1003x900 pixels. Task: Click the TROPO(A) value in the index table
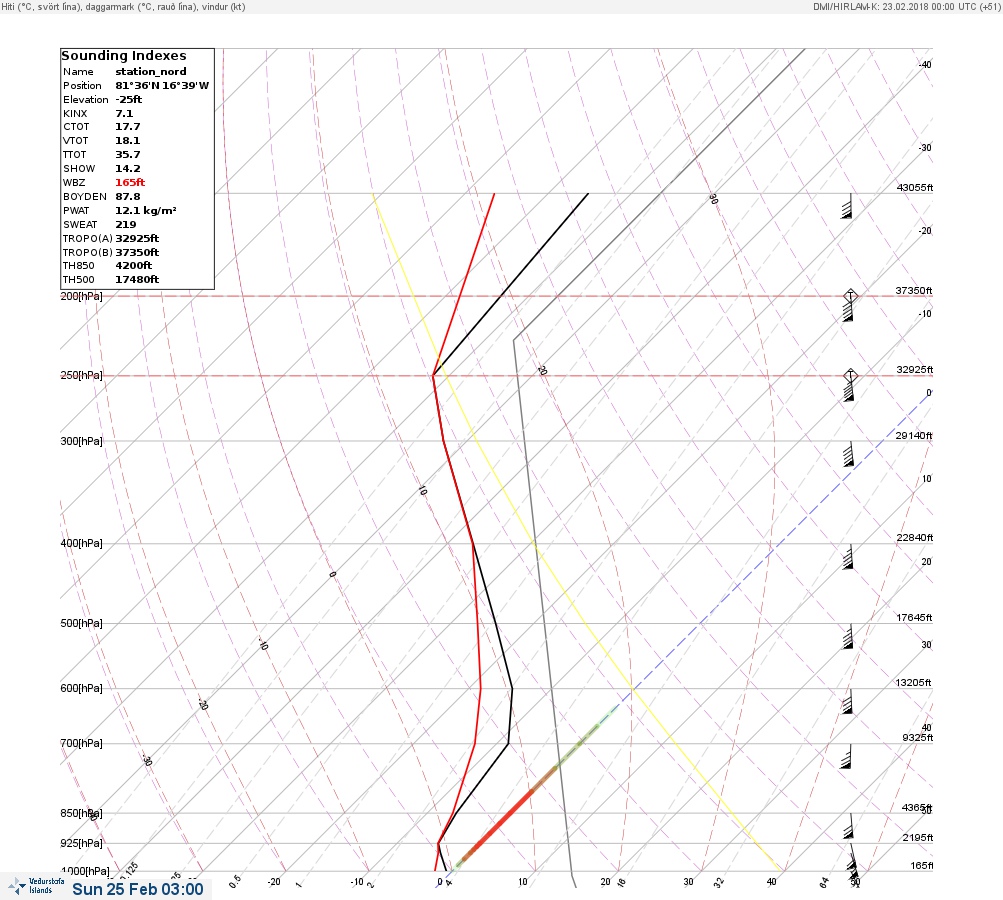tap(137, 239)
